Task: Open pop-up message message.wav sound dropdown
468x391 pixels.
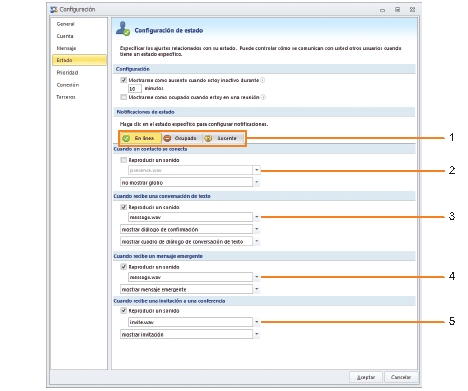Action: [256, 277]
